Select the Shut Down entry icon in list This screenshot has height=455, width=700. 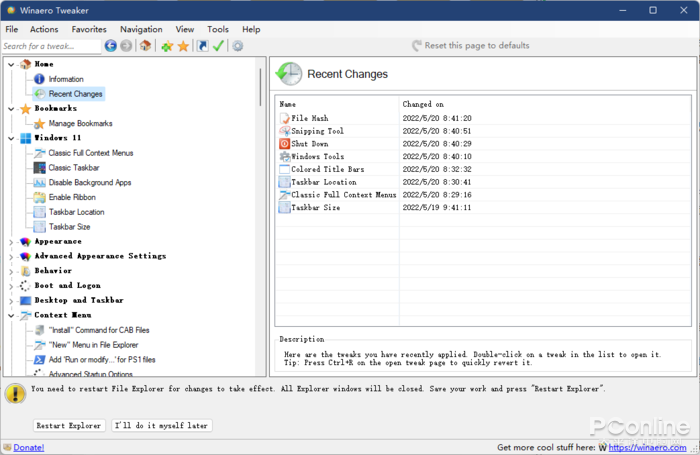click(x=284, y=144)
